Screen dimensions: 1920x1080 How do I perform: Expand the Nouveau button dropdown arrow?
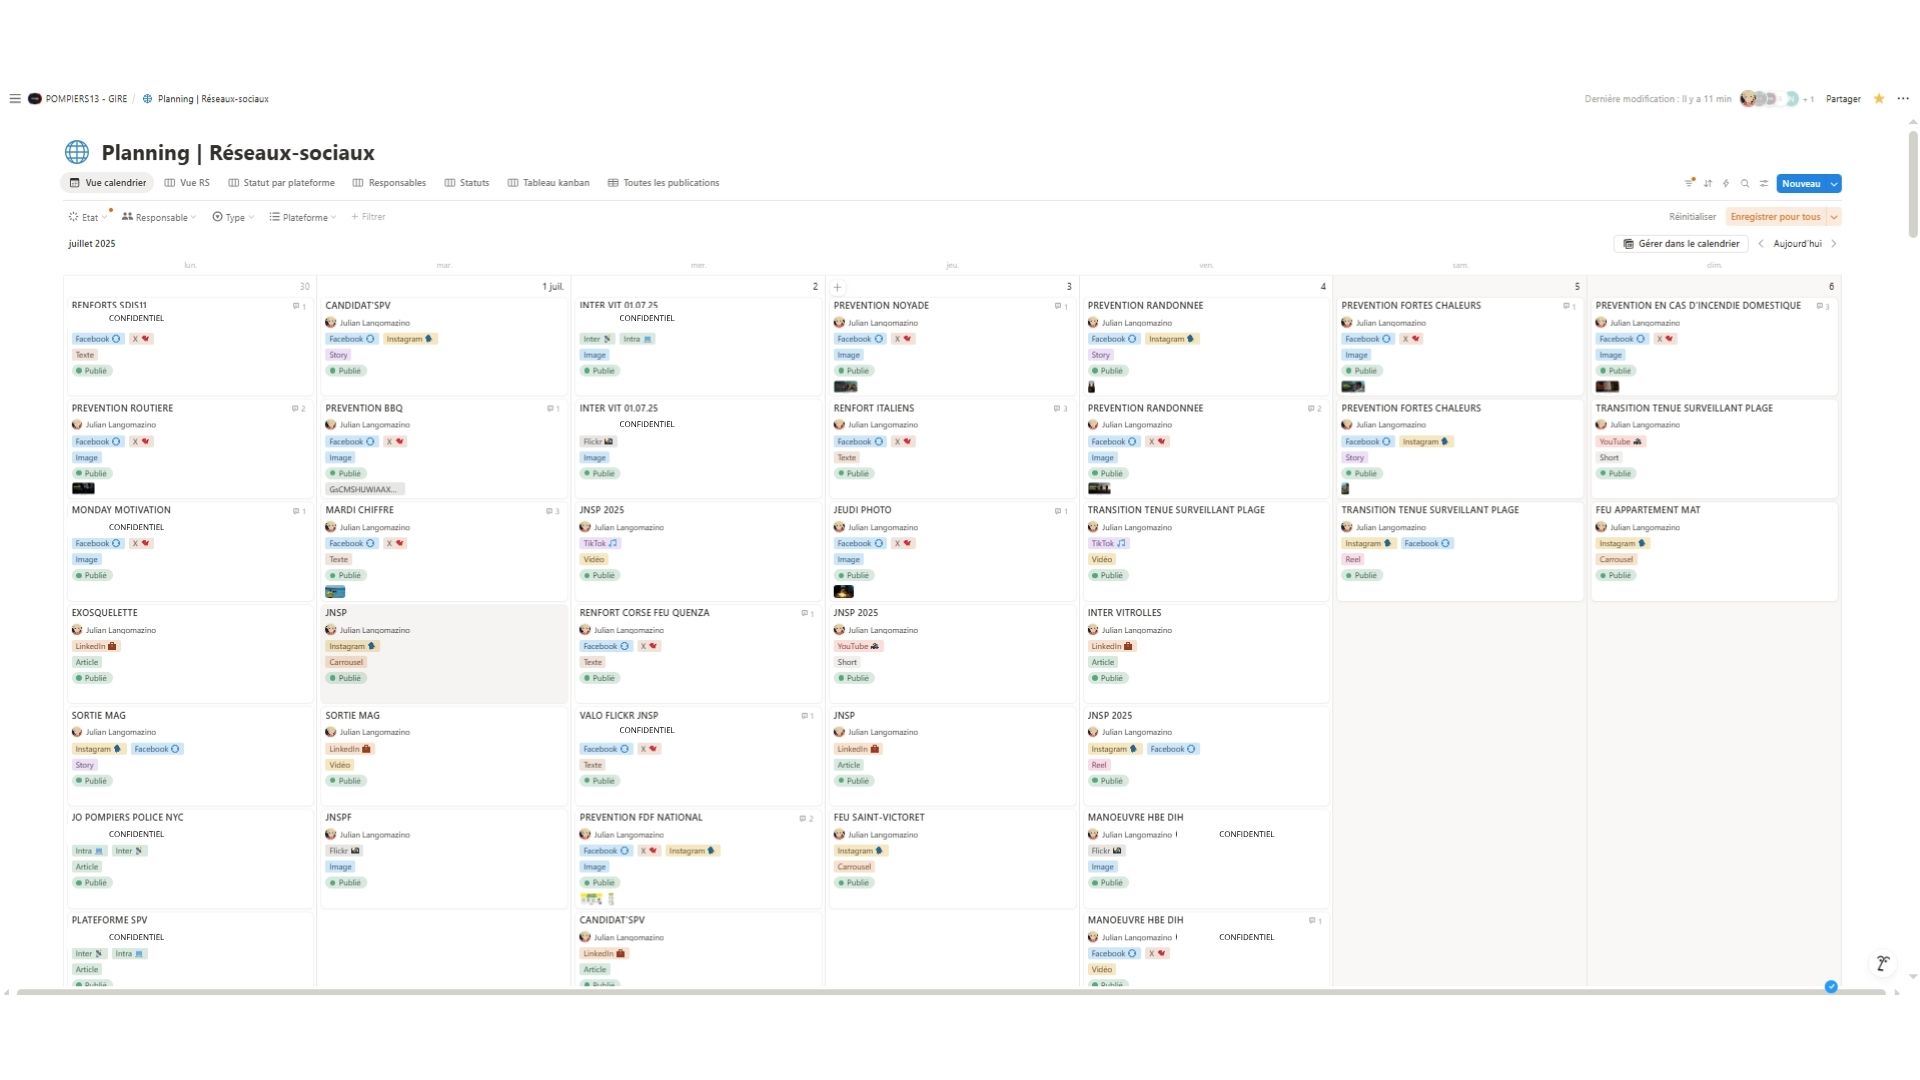[x=1834, y=184]
